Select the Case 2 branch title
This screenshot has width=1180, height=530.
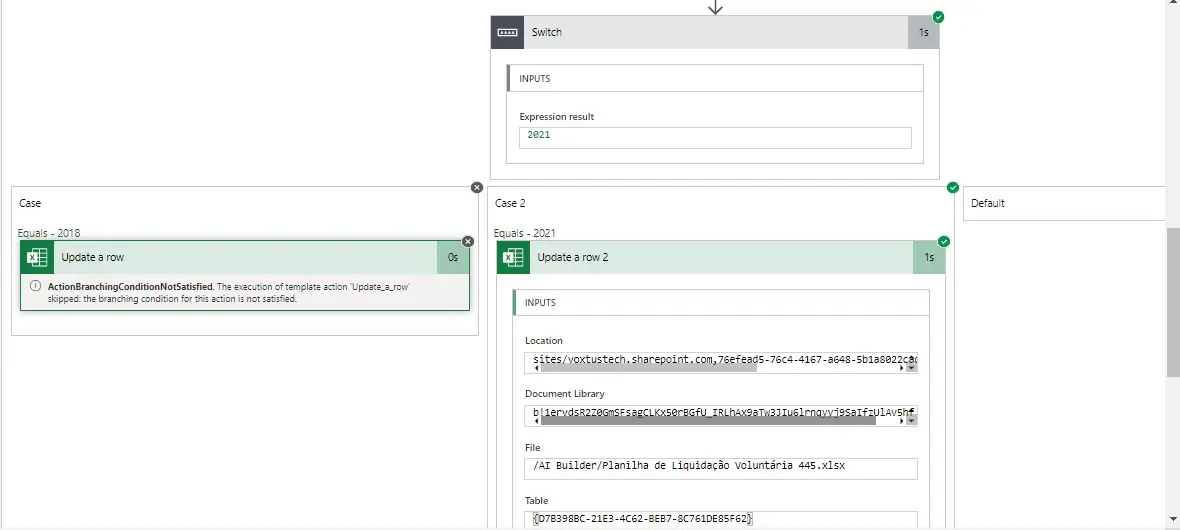coord(511,204)
